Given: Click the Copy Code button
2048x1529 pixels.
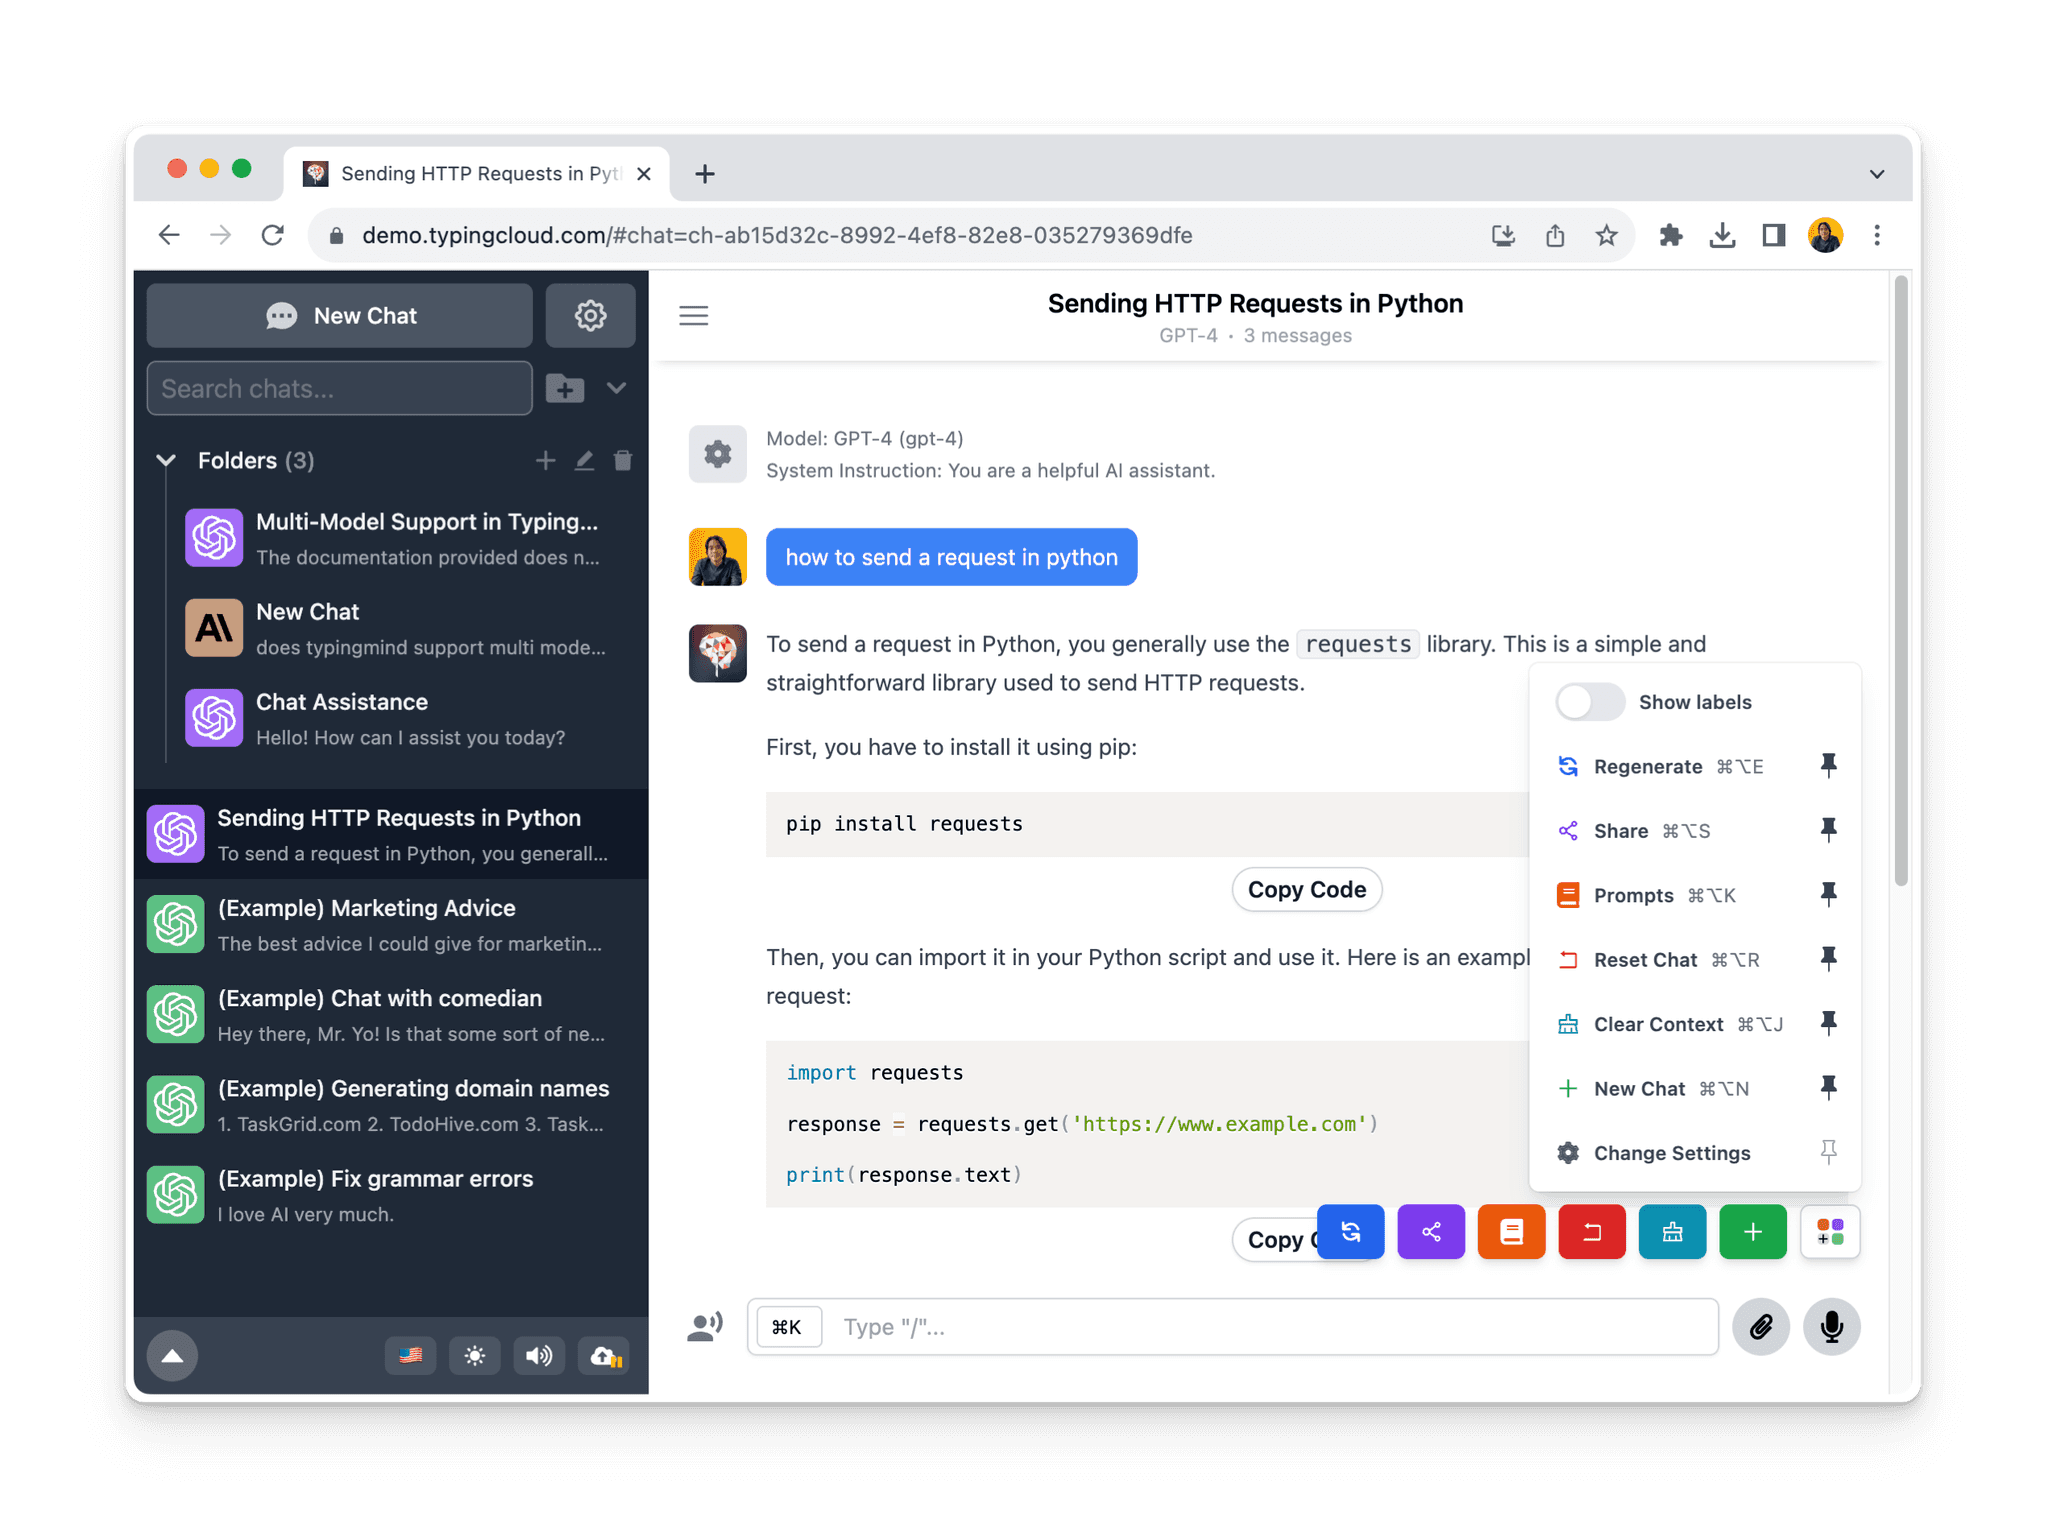Looking at the screenshot, I should click(x=1306, y=889).
